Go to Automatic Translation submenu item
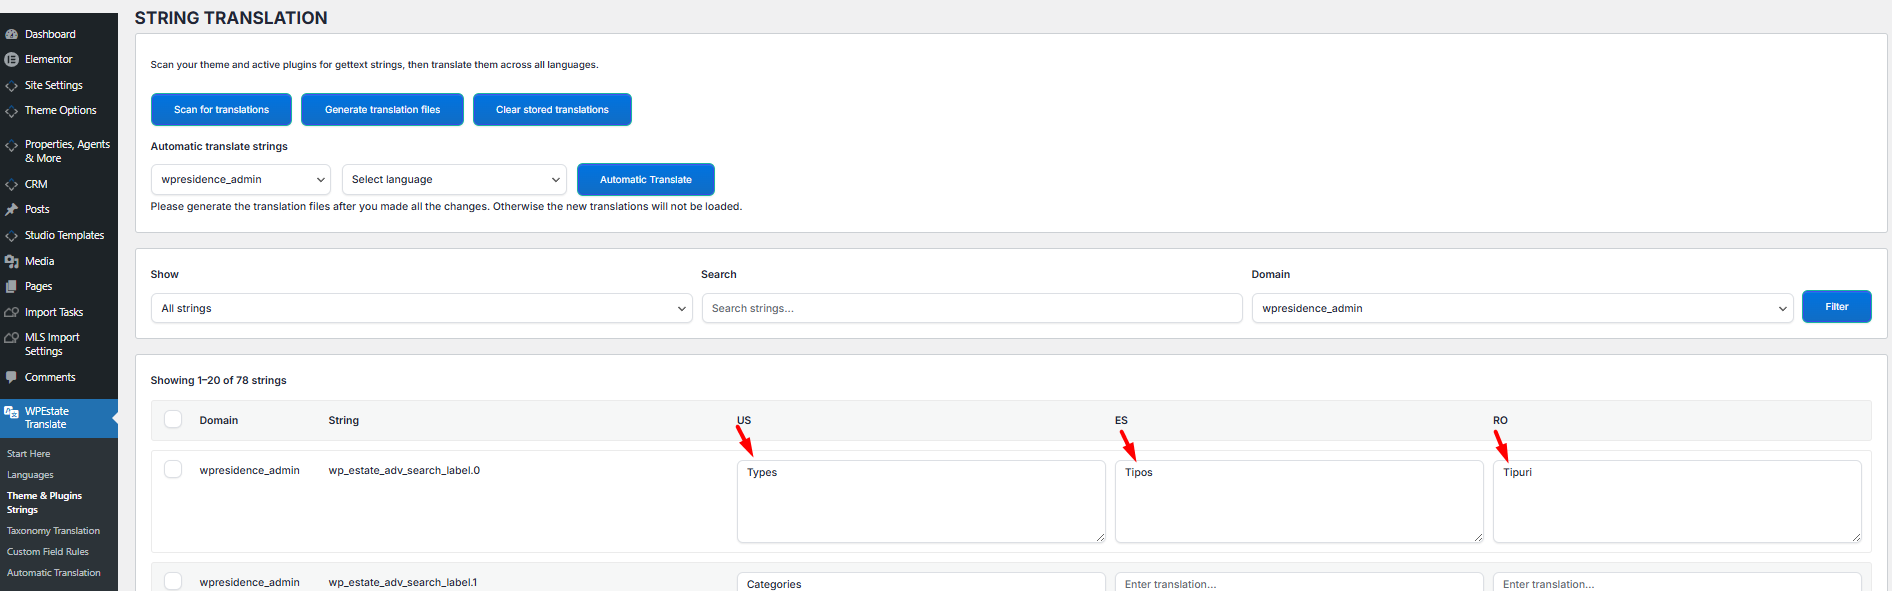 click(53, 573)
